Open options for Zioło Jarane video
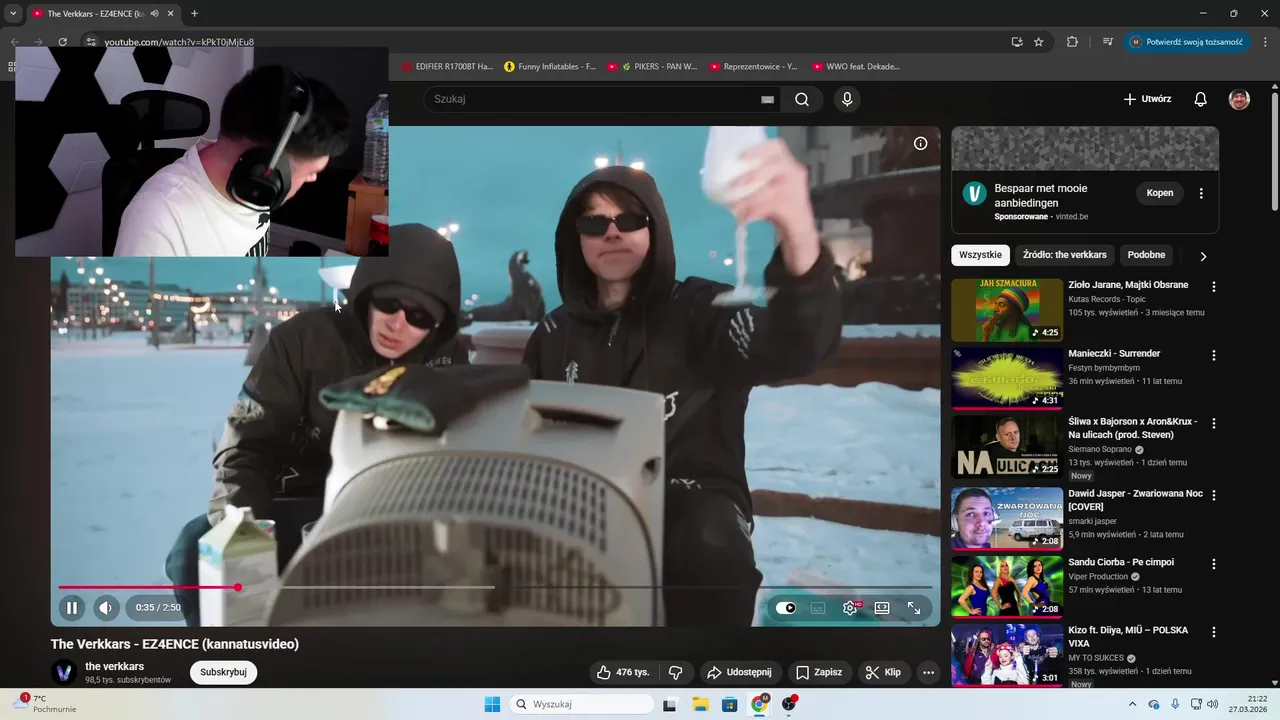Screen dimensions: 1280x720 [x=1214, y=286]
